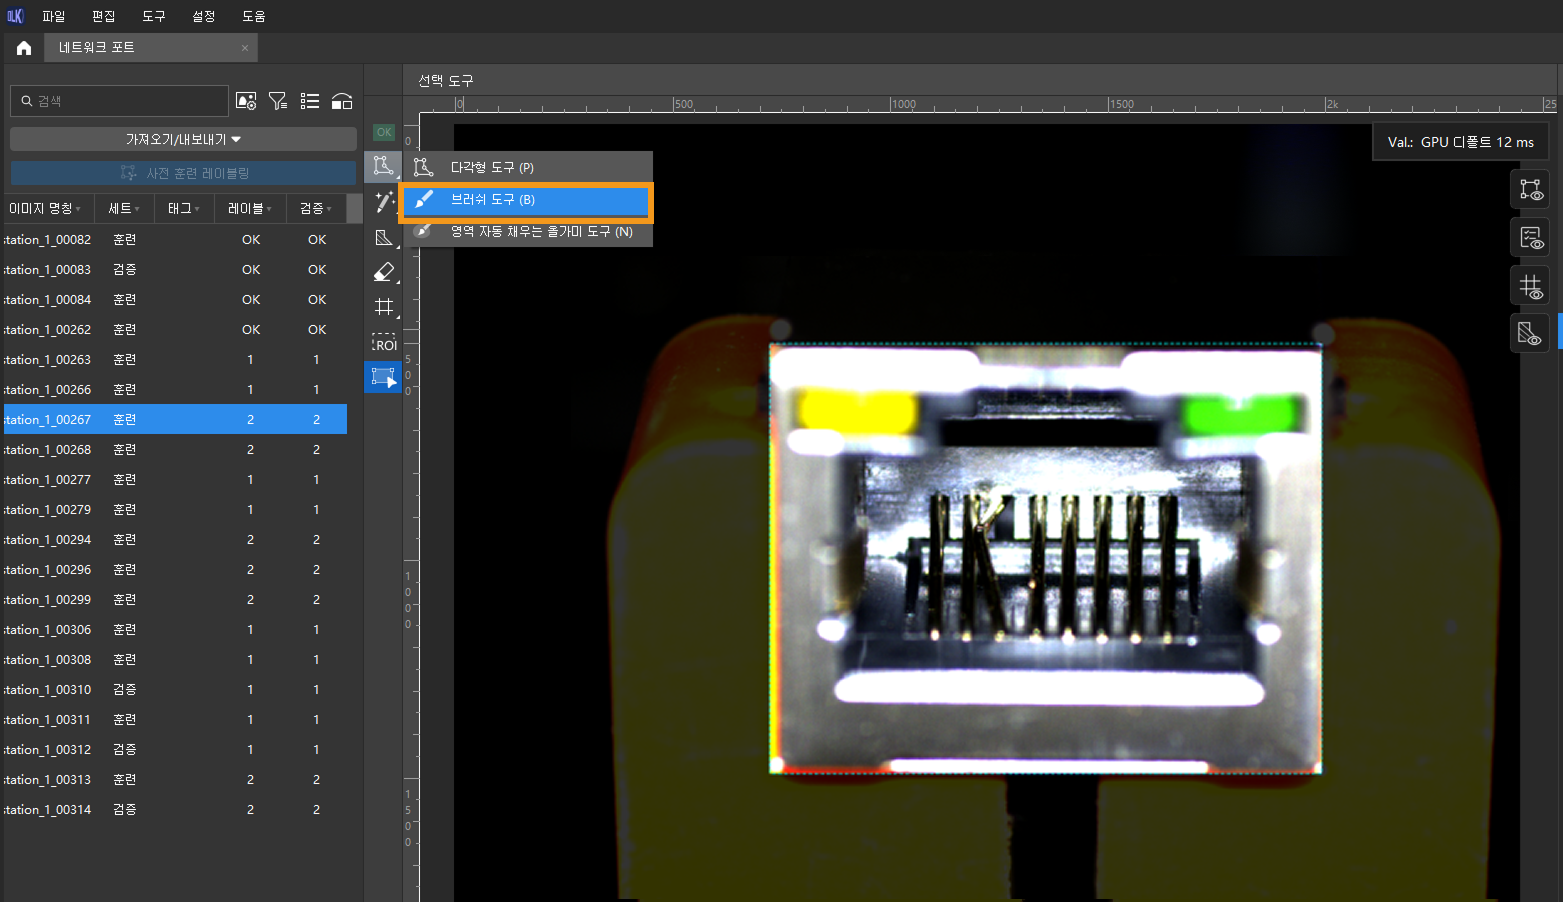Click the grid tool icon in toolbar
This screenshot has height=902, width=1563.
point(384,307)
